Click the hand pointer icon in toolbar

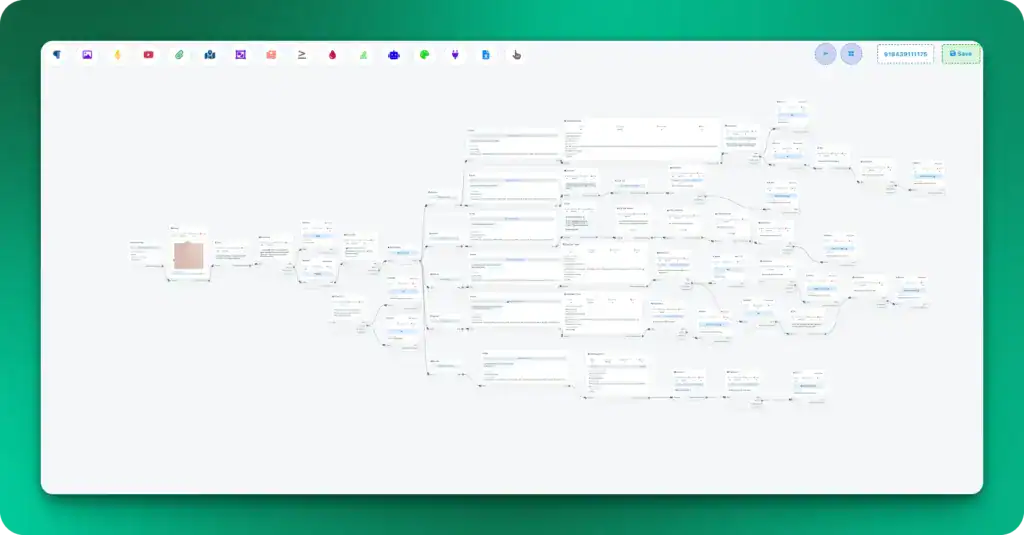pos(516,55)
